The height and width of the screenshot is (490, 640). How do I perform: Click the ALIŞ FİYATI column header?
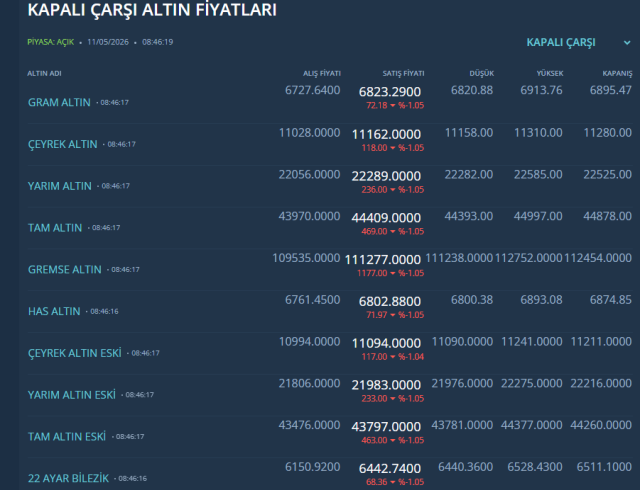pos(322,74)
